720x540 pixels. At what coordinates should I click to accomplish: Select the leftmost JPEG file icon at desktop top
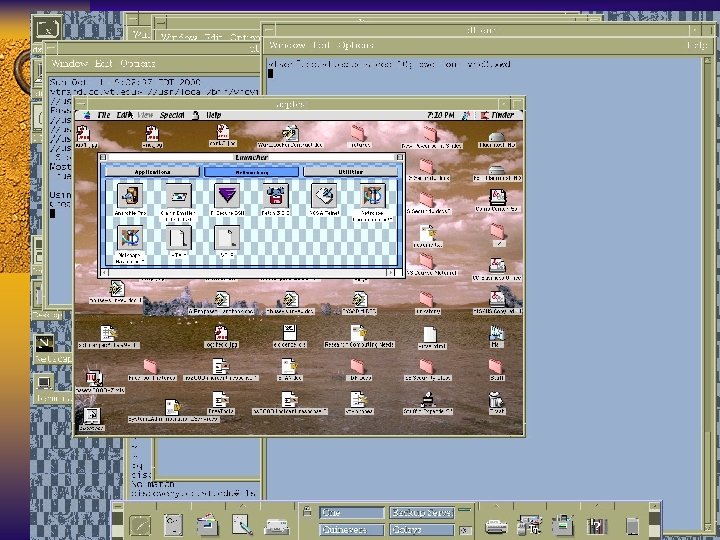83,134
